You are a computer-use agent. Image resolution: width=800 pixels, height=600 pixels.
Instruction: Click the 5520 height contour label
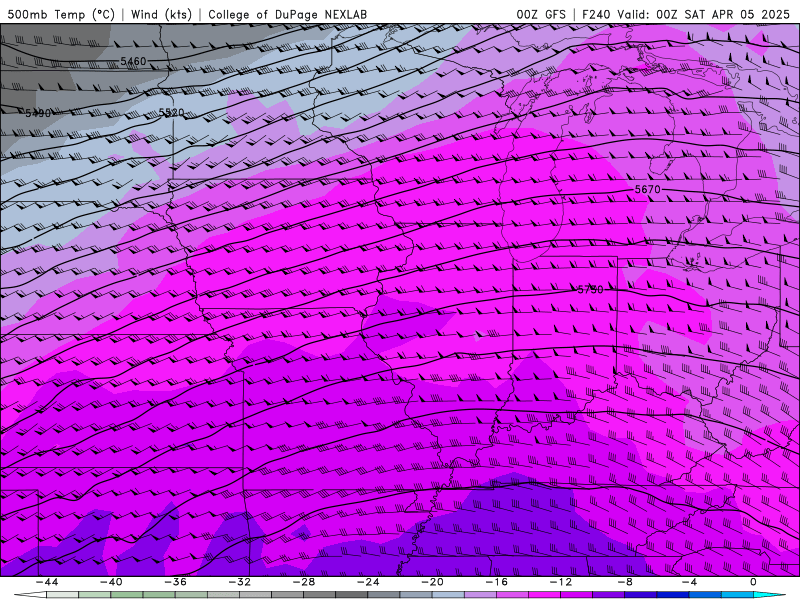(171, 113)
